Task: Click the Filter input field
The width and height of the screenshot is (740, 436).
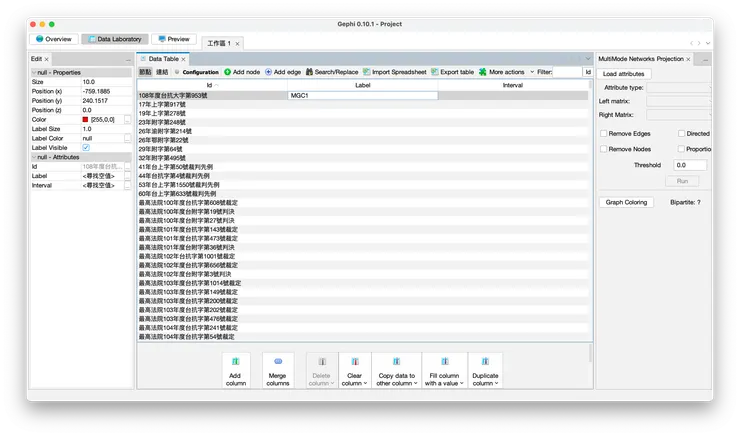Action: click(567, 72)
